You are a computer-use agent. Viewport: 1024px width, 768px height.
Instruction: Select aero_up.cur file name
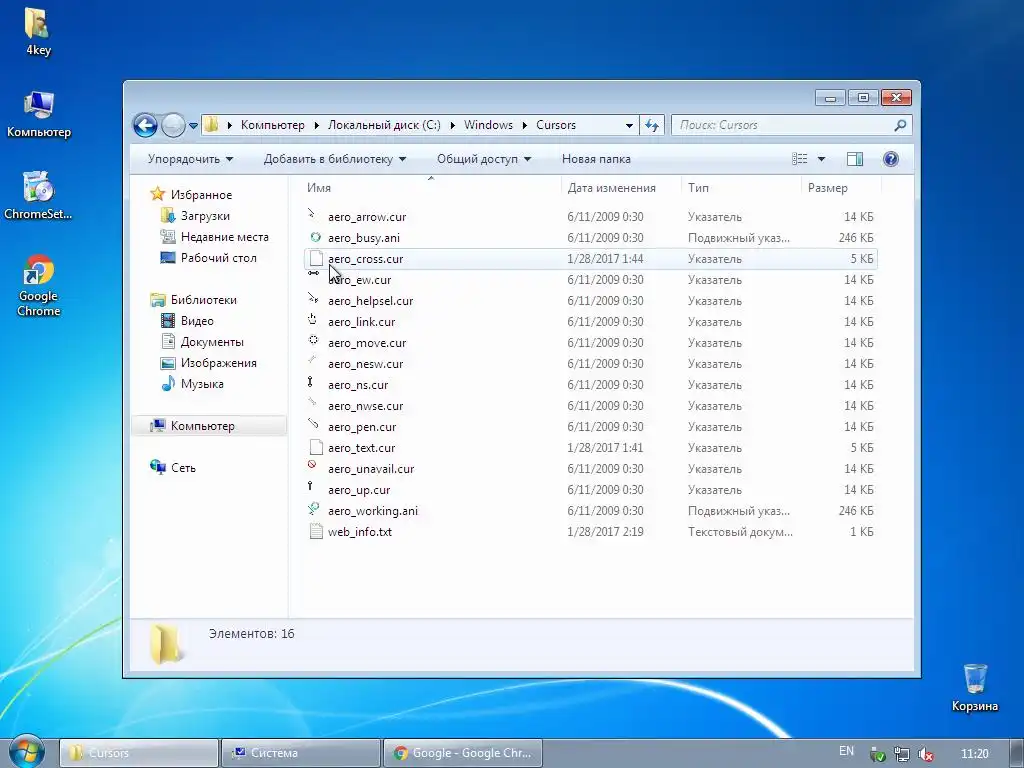click(x=359, y=490)
